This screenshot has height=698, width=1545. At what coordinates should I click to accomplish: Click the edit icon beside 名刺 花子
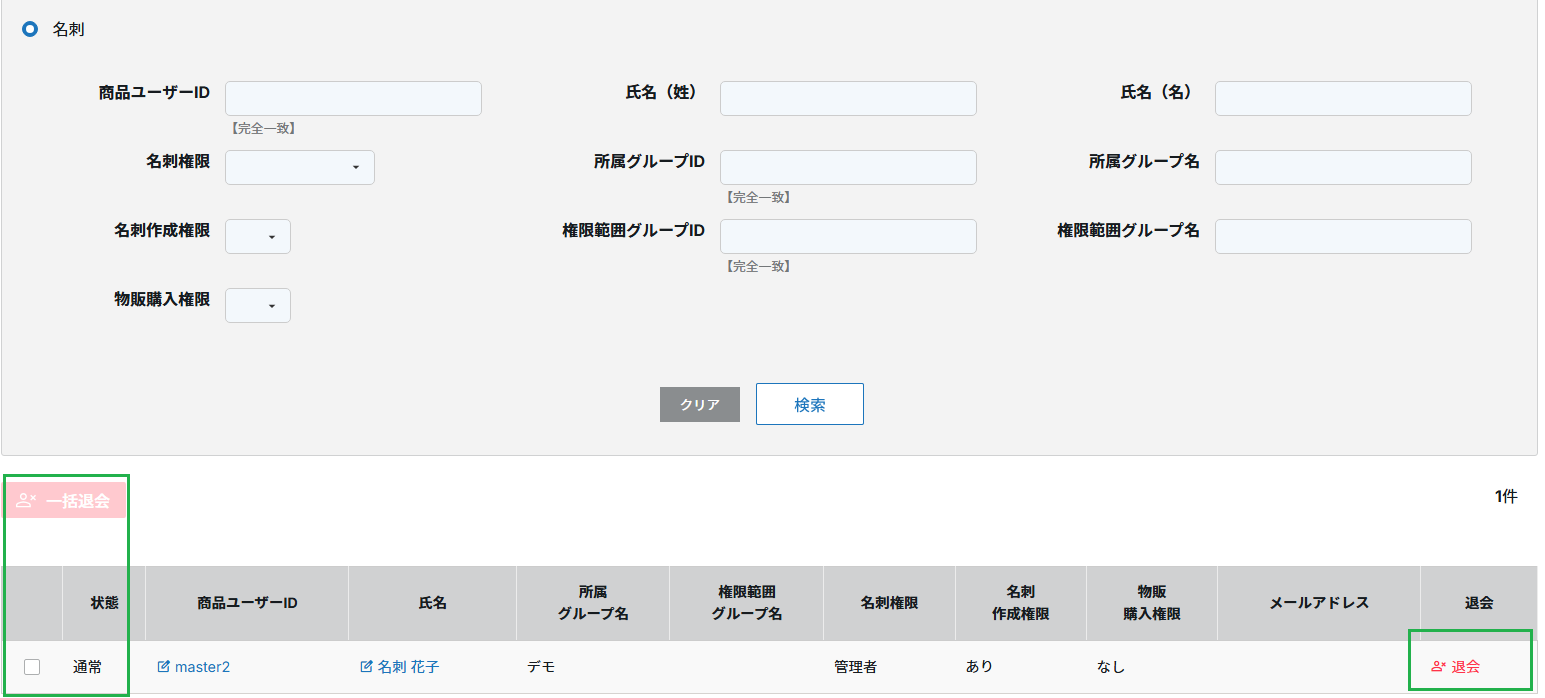(x=366, y=667)
